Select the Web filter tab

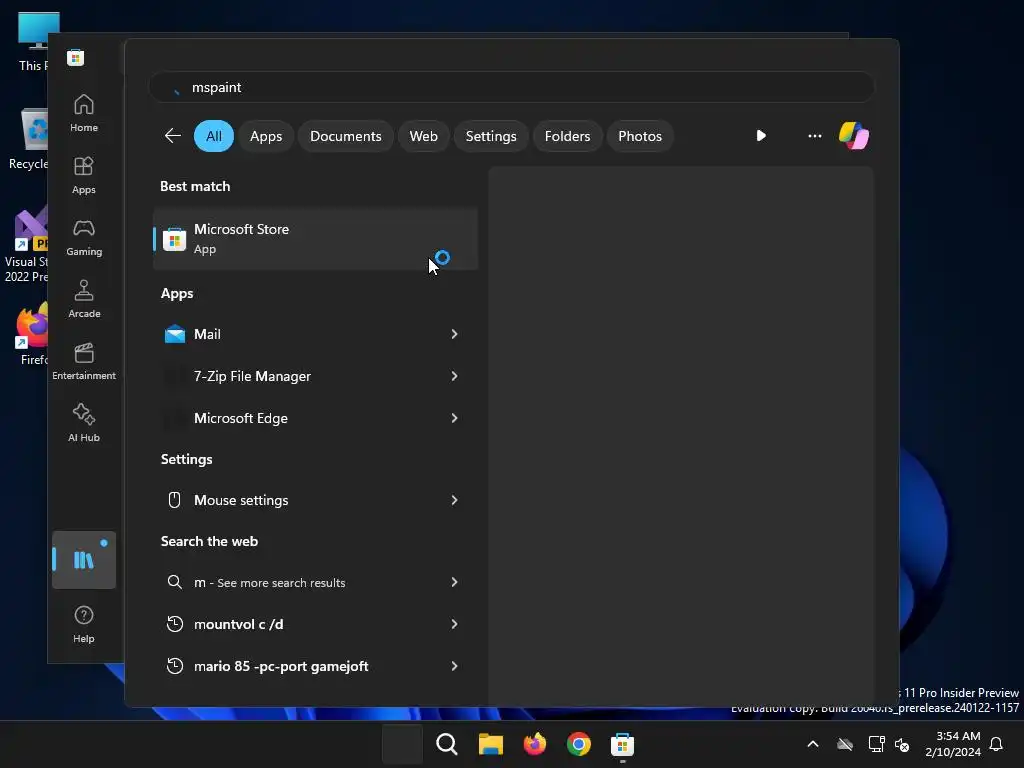[423, 136]
